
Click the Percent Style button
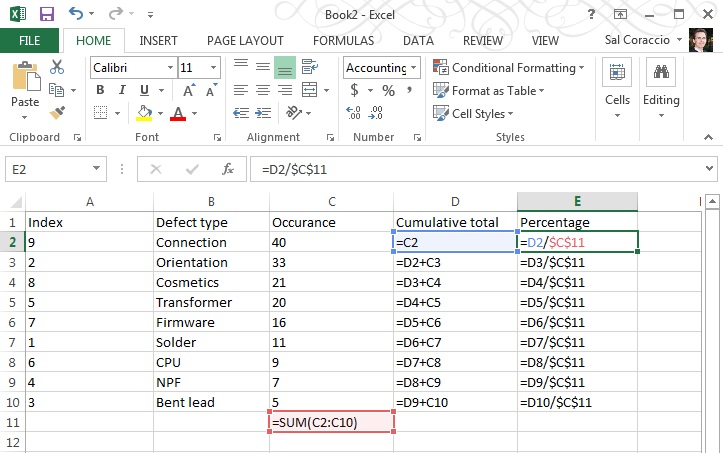(388, 91)
